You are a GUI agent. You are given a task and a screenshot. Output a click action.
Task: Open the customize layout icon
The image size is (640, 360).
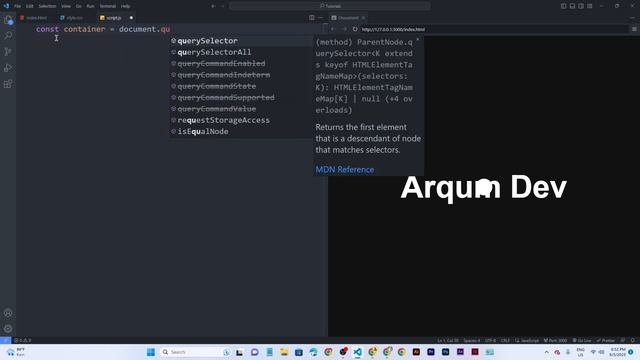tap(590, 6)
